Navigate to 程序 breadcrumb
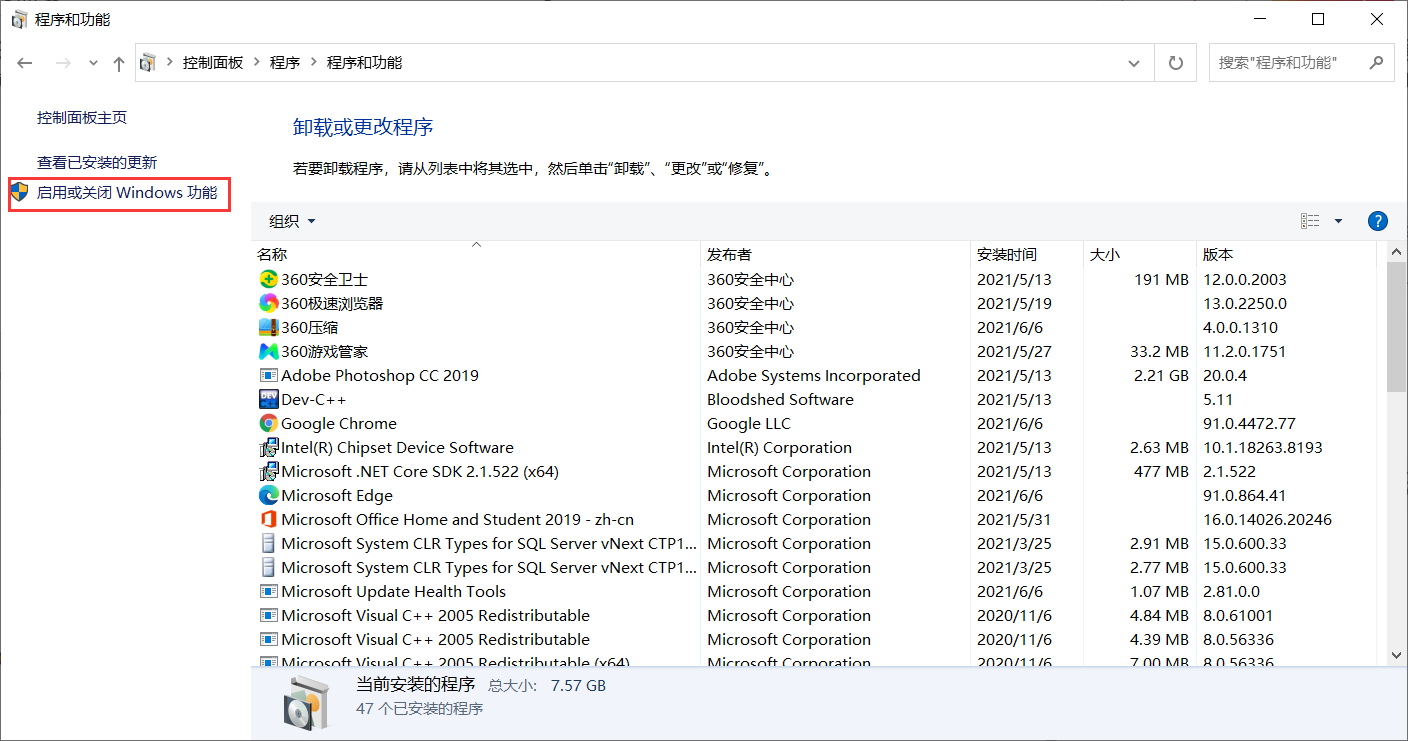This screenshot has width=1408, height=741. (285, 63)
